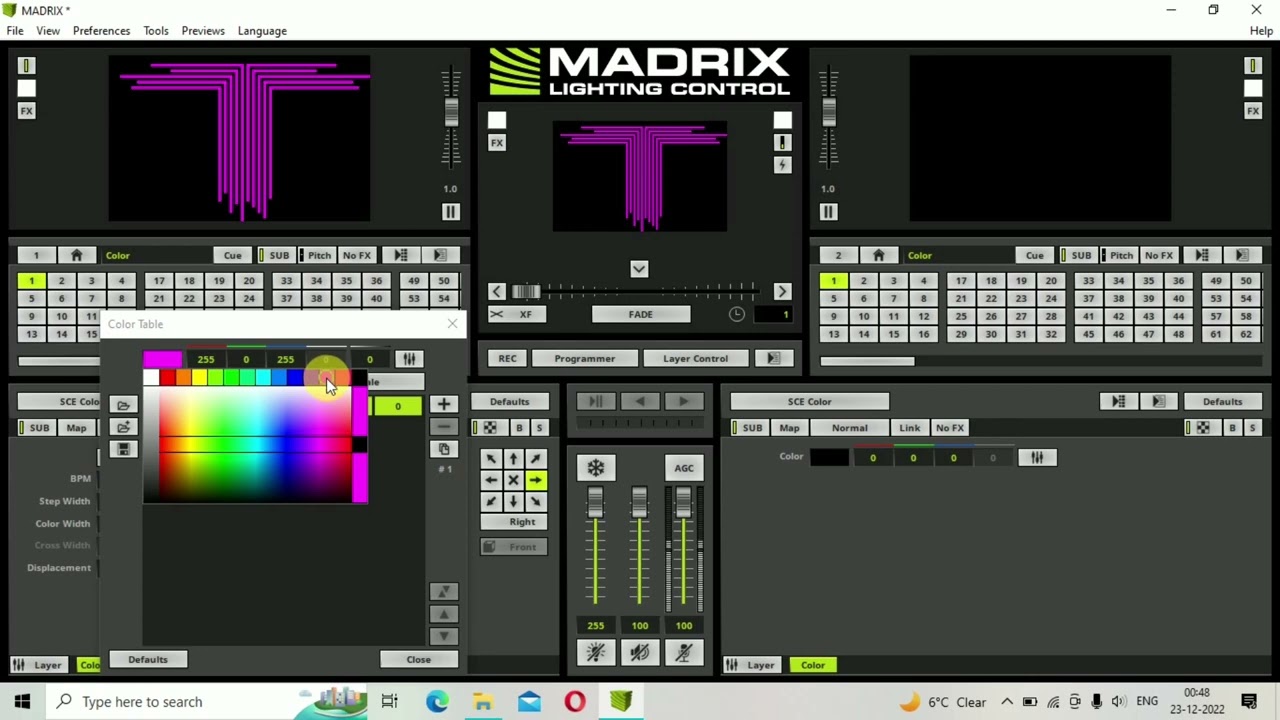The image size is (1280, 720).
Task: Select the left direction arrow
Action: (491, 480)
